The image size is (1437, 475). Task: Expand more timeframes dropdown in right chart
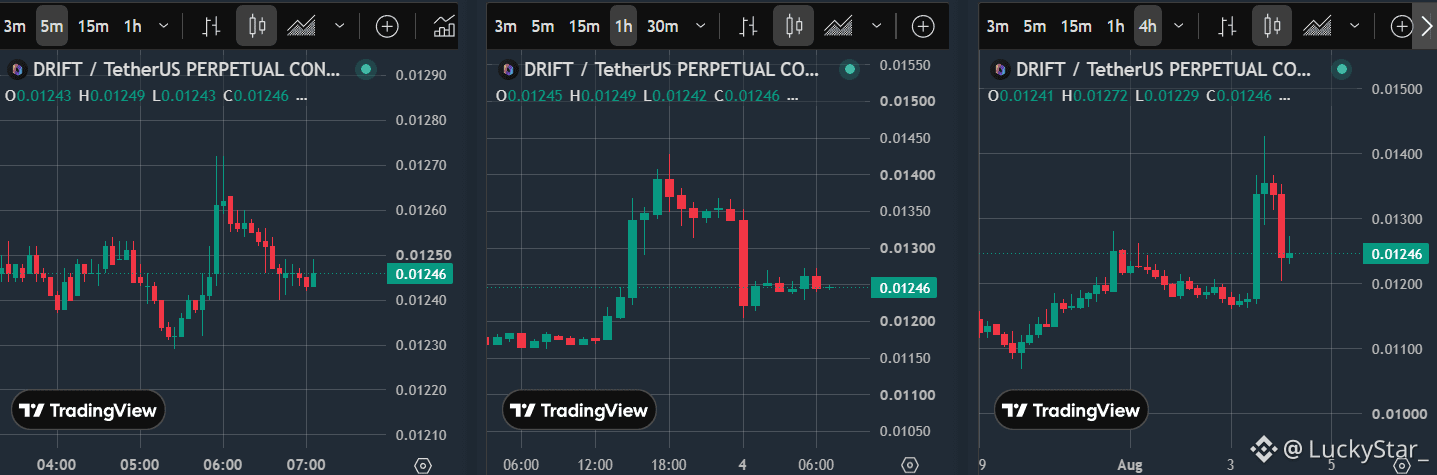(x=1179, y=26)
